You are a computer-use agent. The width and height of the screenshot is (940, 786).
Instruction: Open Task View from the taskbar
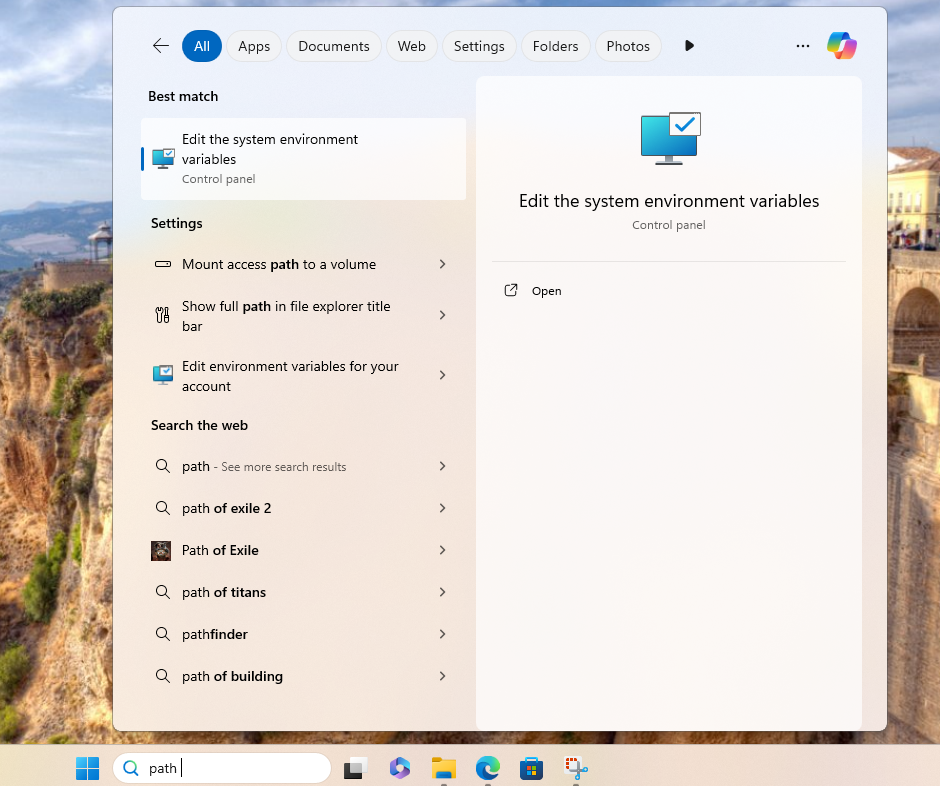[x=355, y=768]
